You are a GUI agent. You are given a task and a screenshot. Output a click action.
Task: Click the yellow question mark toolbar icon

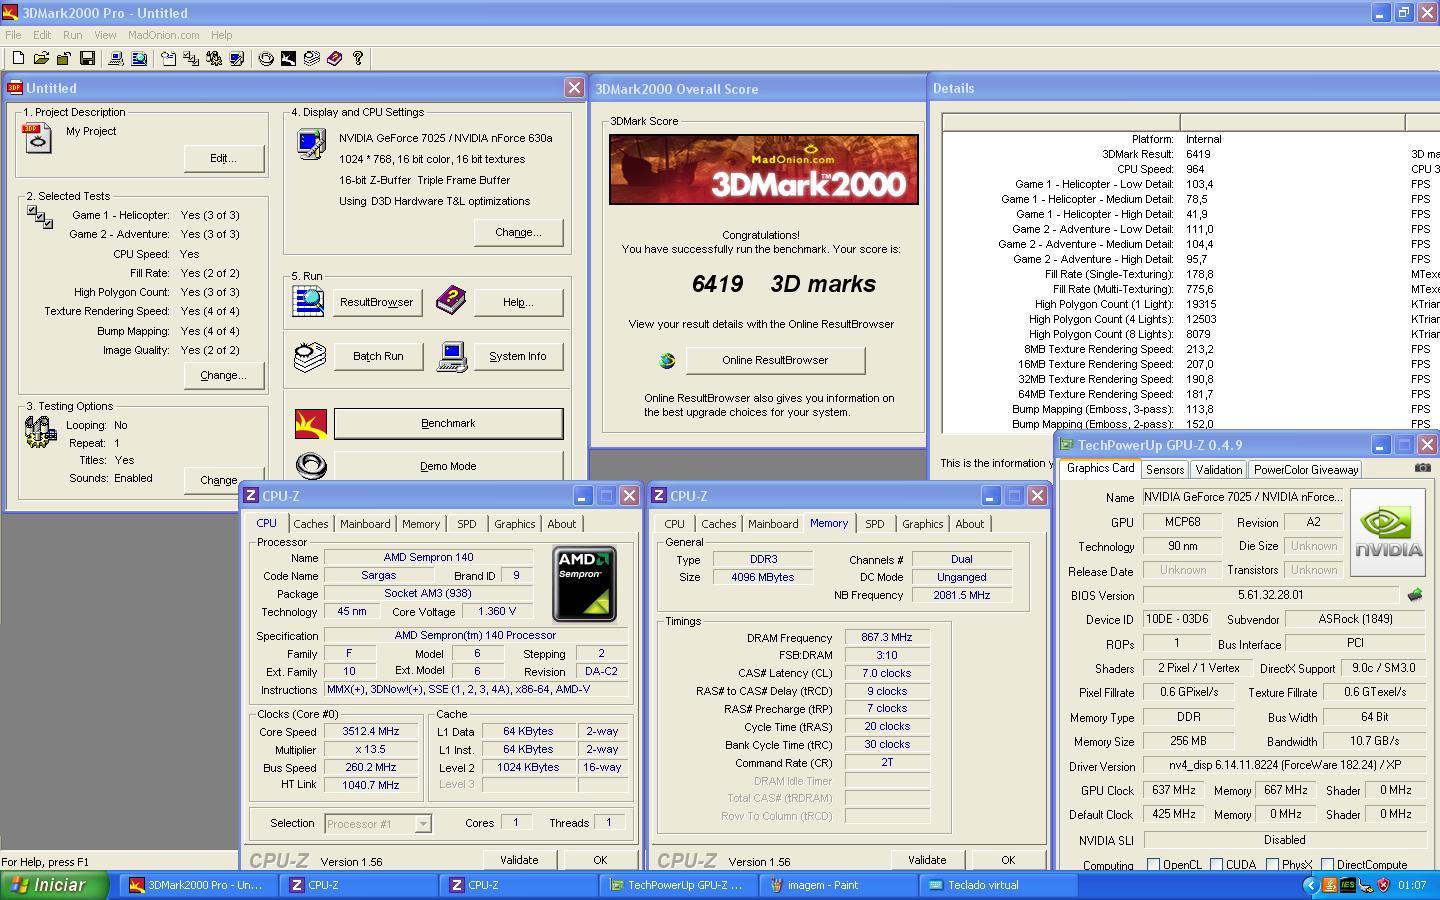click(357, 59)
